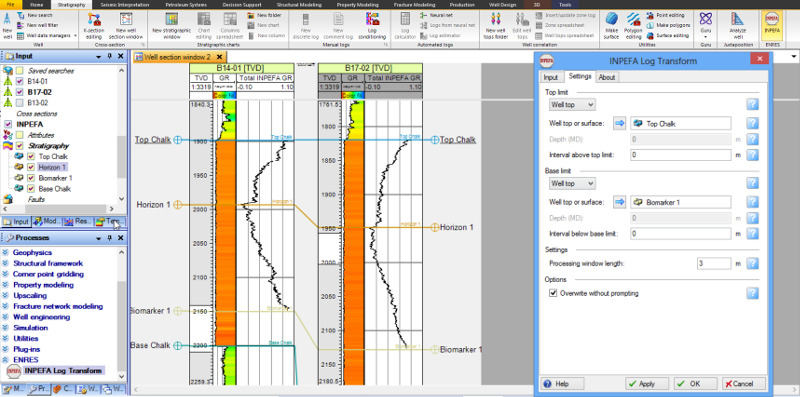800x397 pixels.
Task: Open the Log calculator
Action: point(405,26)
